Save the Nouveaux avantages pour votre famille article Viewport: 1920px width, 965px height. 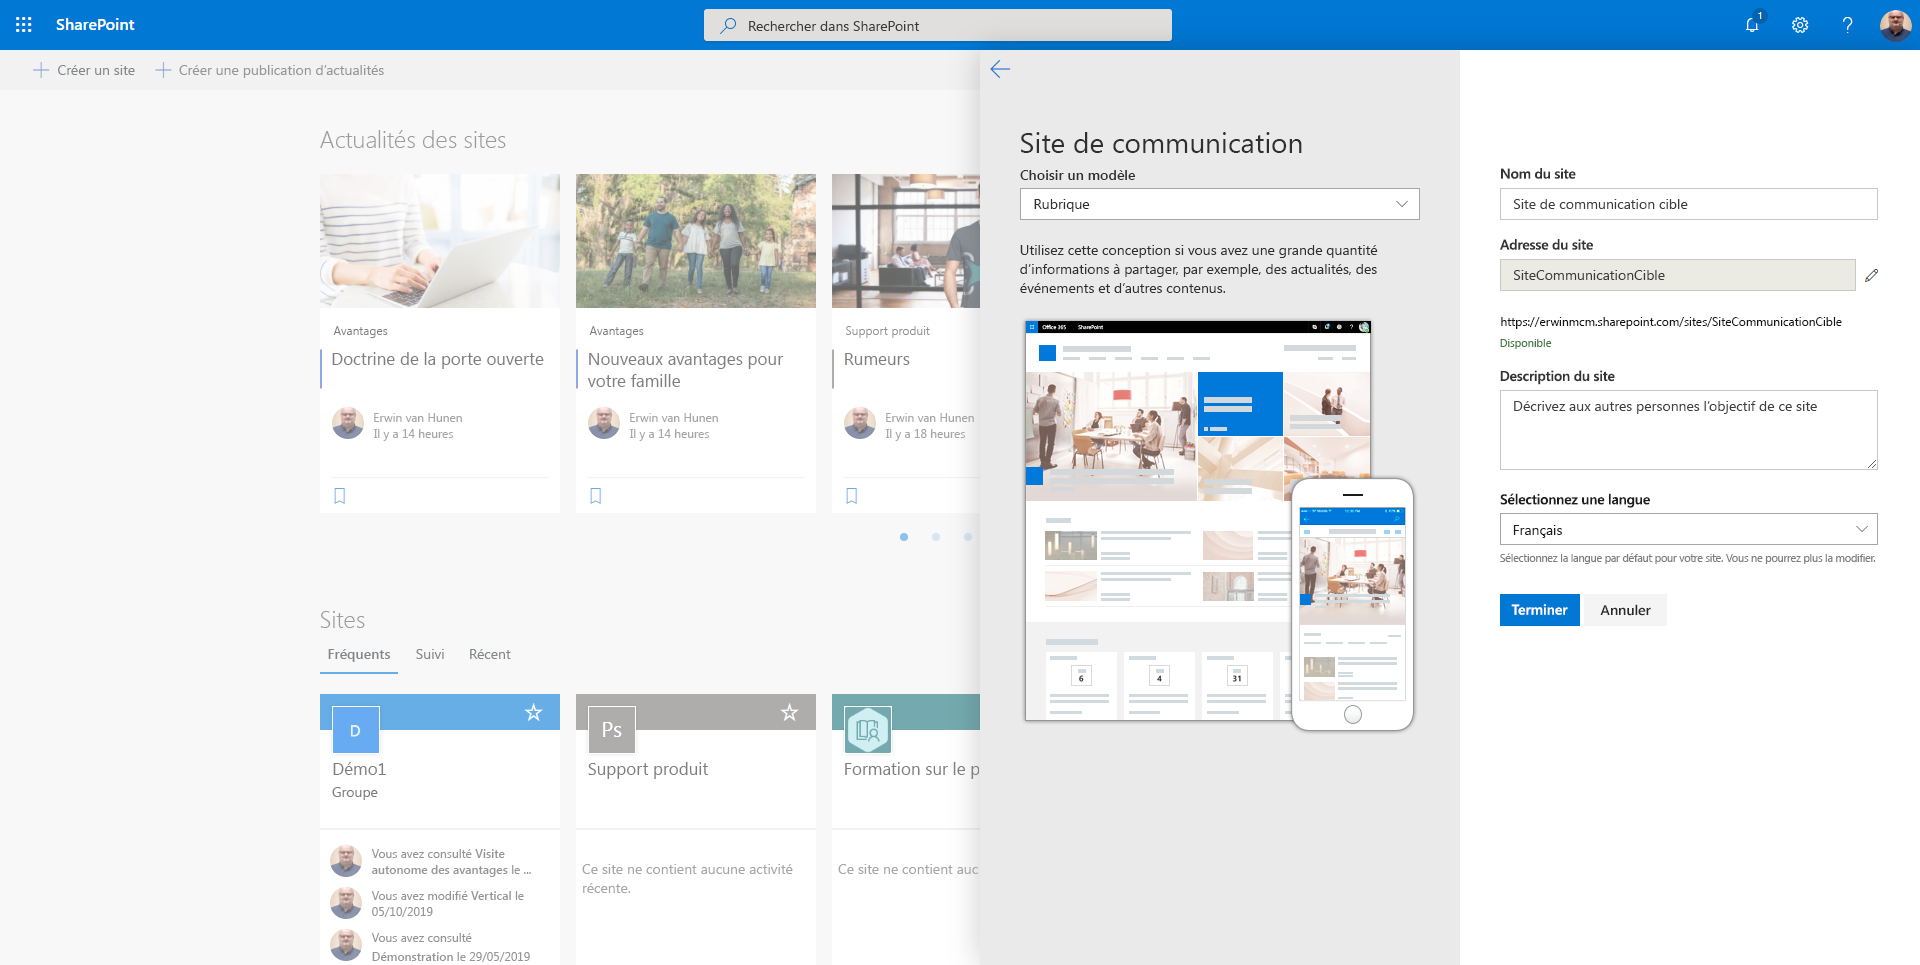point(595,495)
